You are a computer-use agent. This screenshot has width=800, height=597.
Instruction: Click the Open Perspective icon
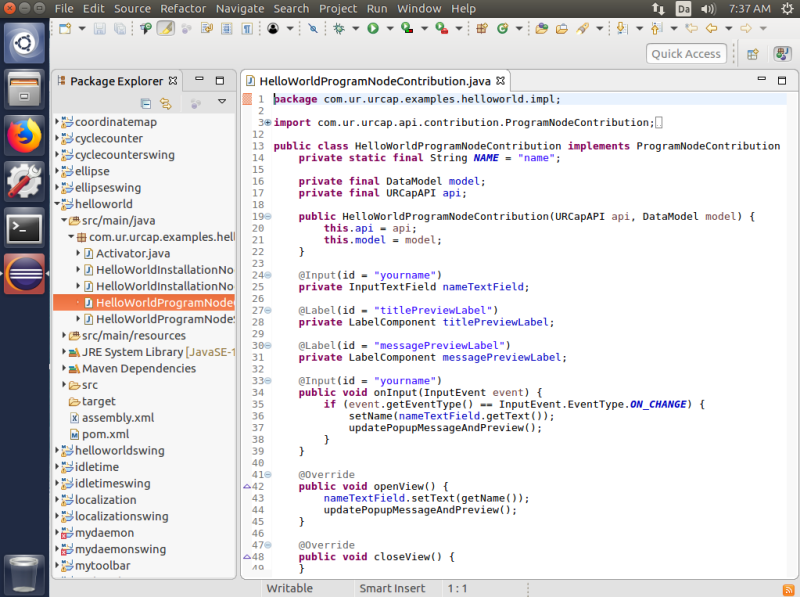coord(753,54)
